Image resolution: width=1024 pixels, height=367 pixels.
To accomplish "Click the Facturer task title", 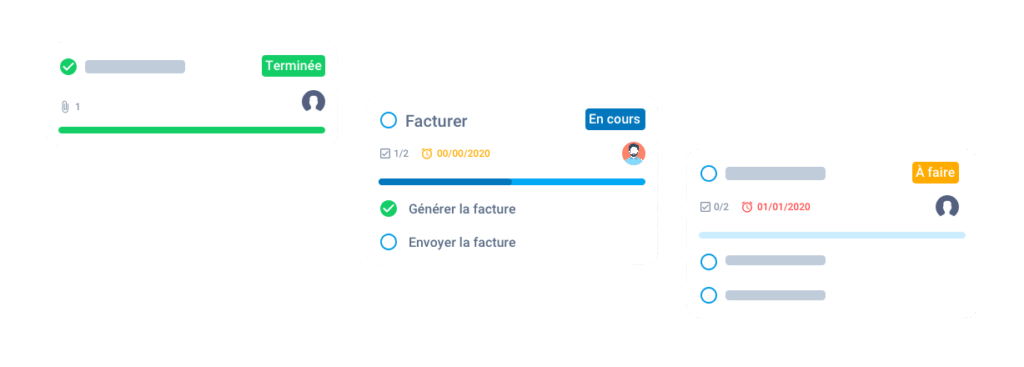I will [x=436, y=121].
